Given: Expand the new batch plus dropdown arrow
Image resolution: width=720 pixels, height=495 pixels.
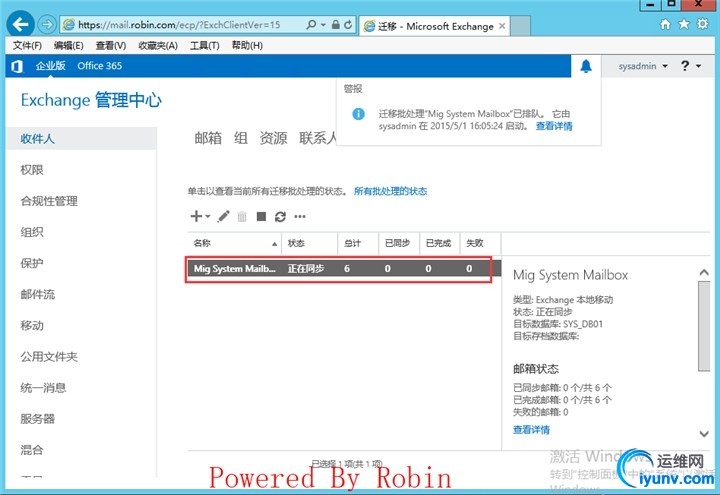Looking at the screenshot, I should [208, 216].
